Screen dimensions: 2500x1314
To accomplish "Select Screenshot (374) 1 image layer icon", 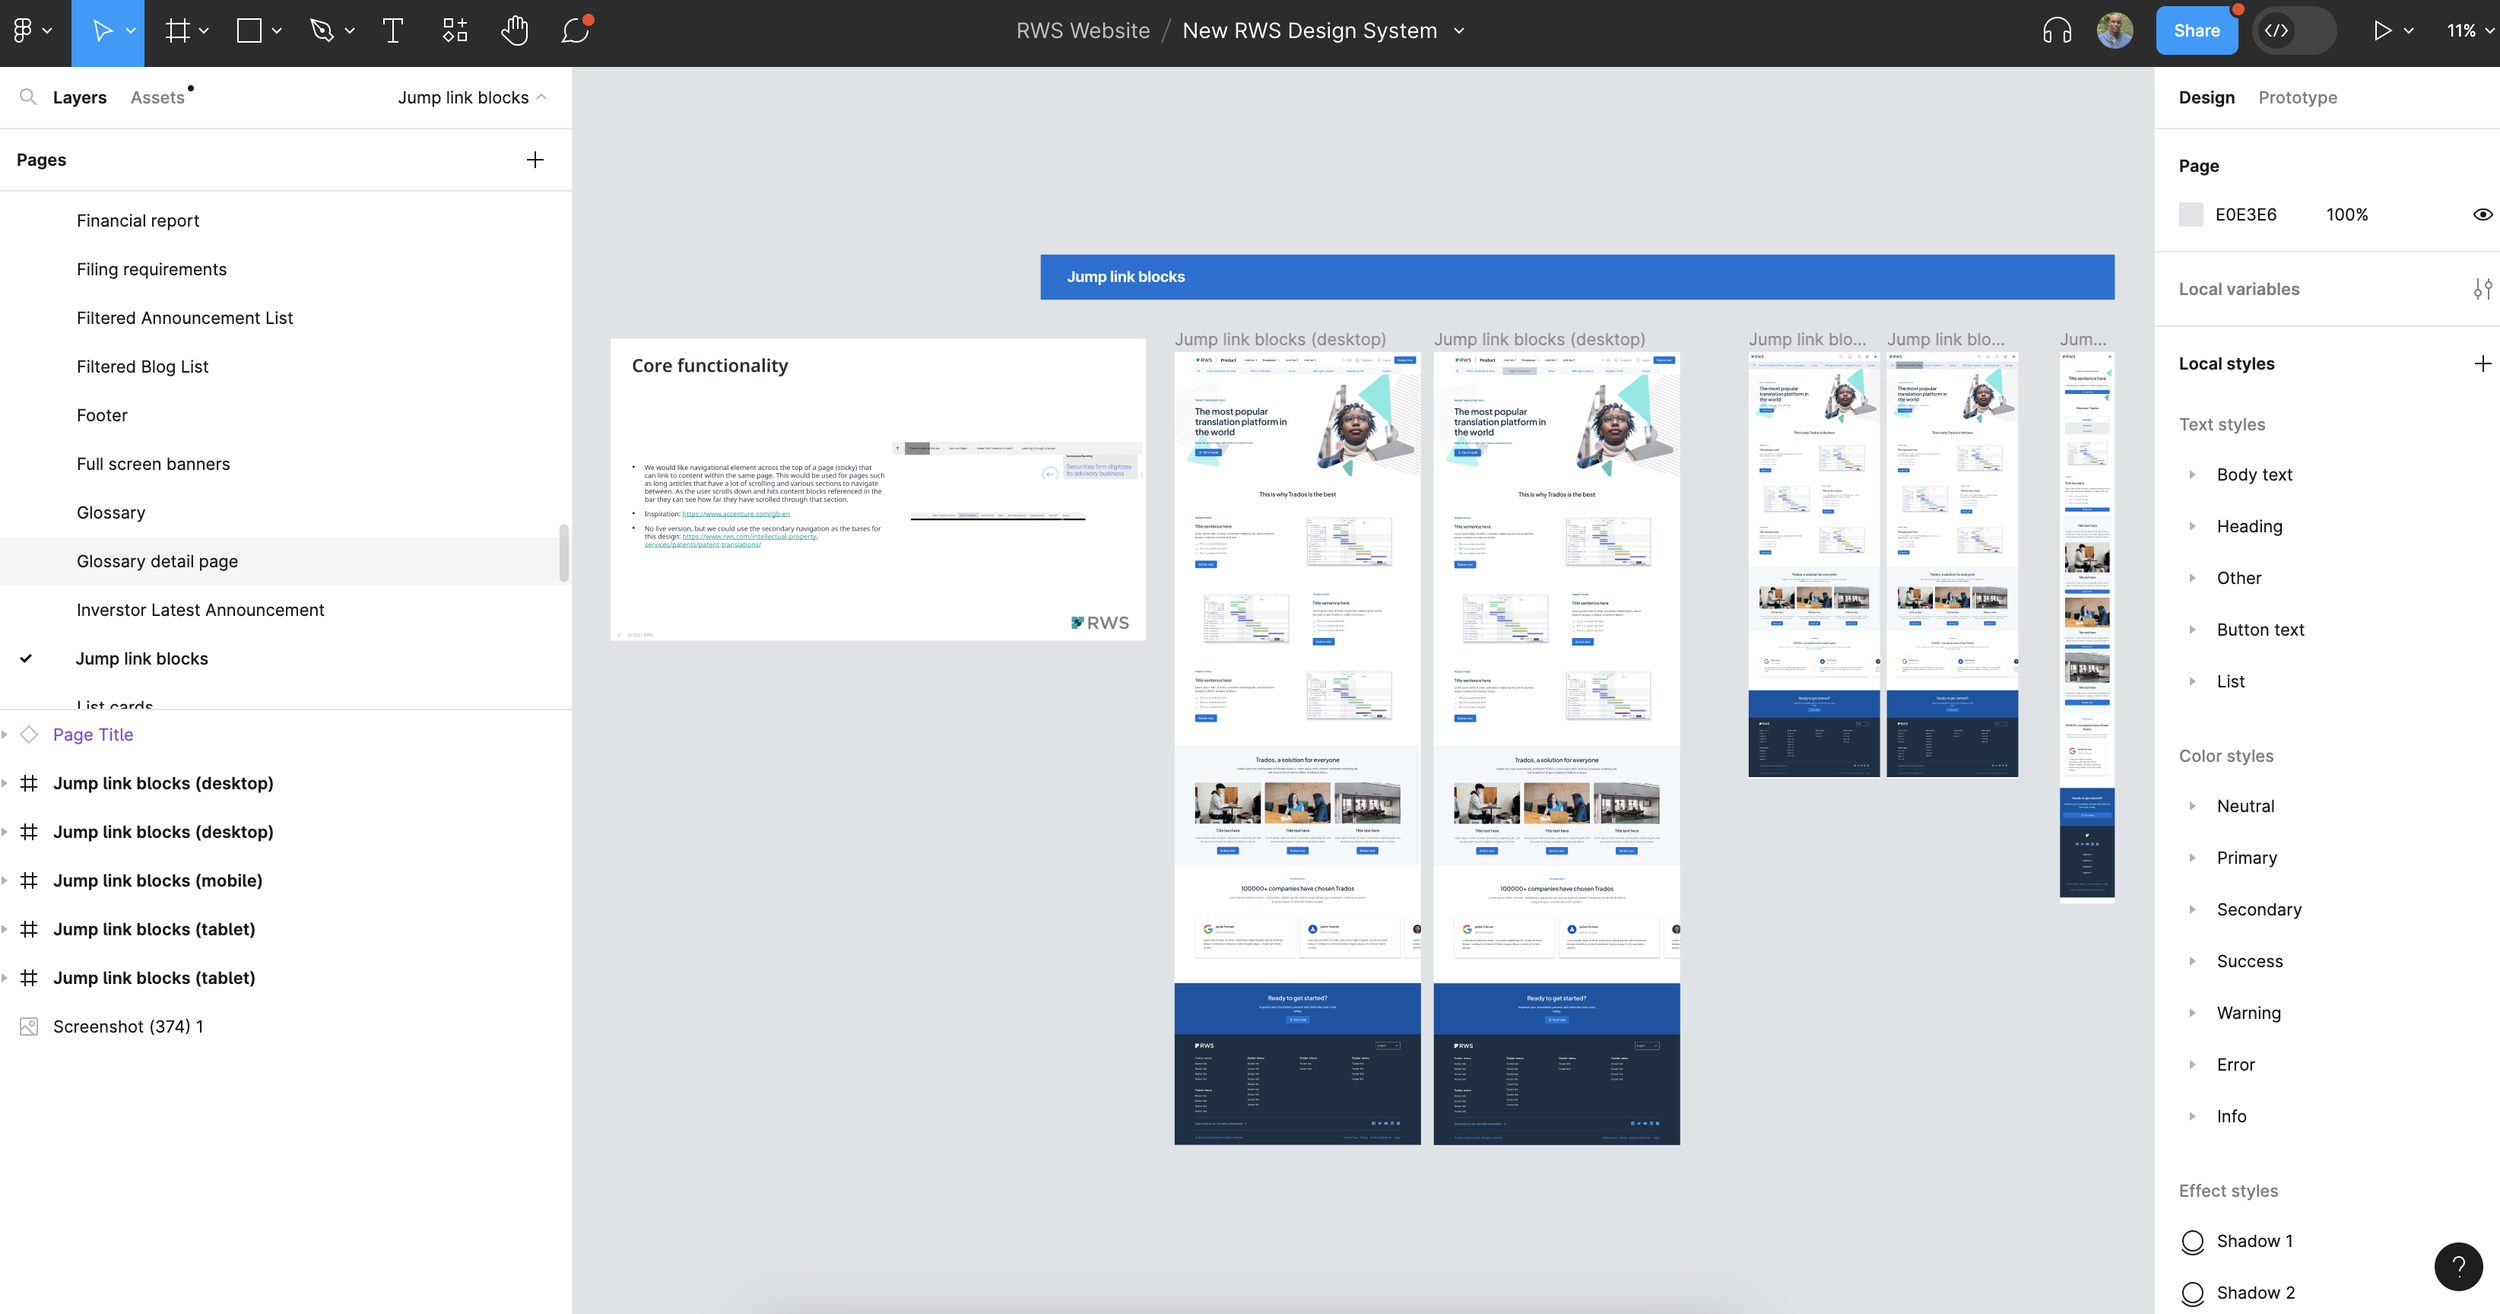I will (x=29, y=1027).
